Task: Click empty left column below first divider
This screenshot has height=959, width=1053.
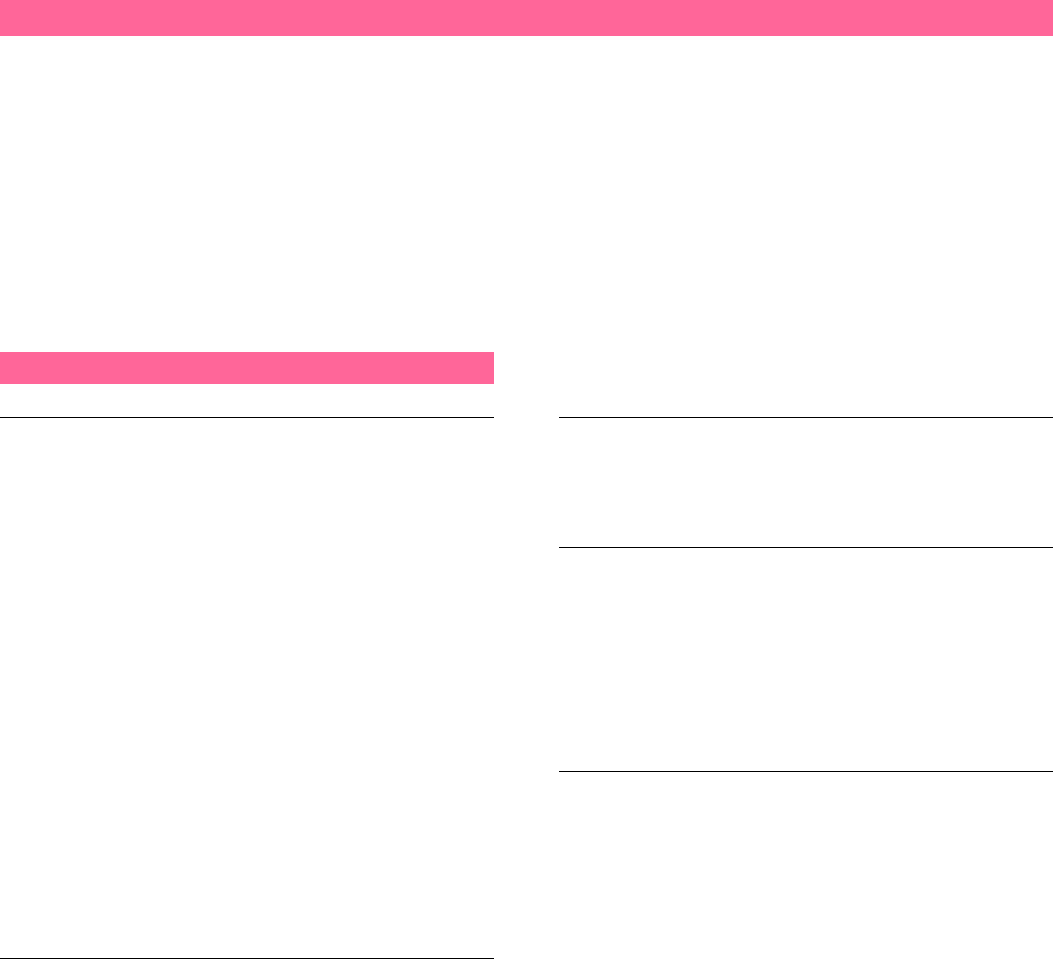Action: [246, 687]
